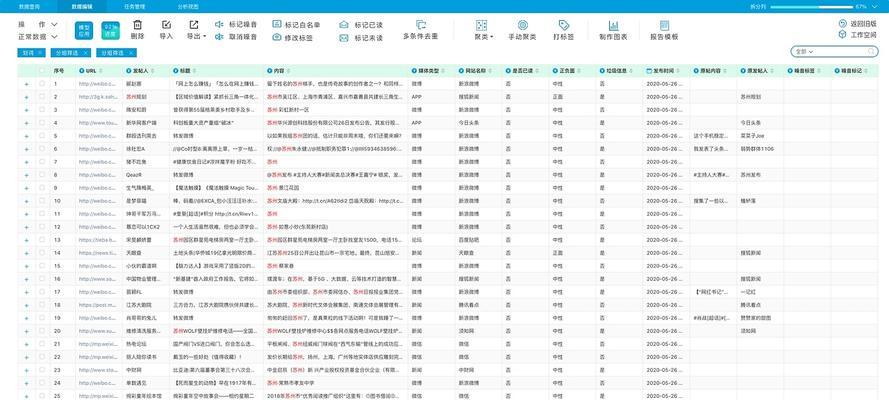
Task: Click the 发帖人 column header icon
Action: click(128, 71)
